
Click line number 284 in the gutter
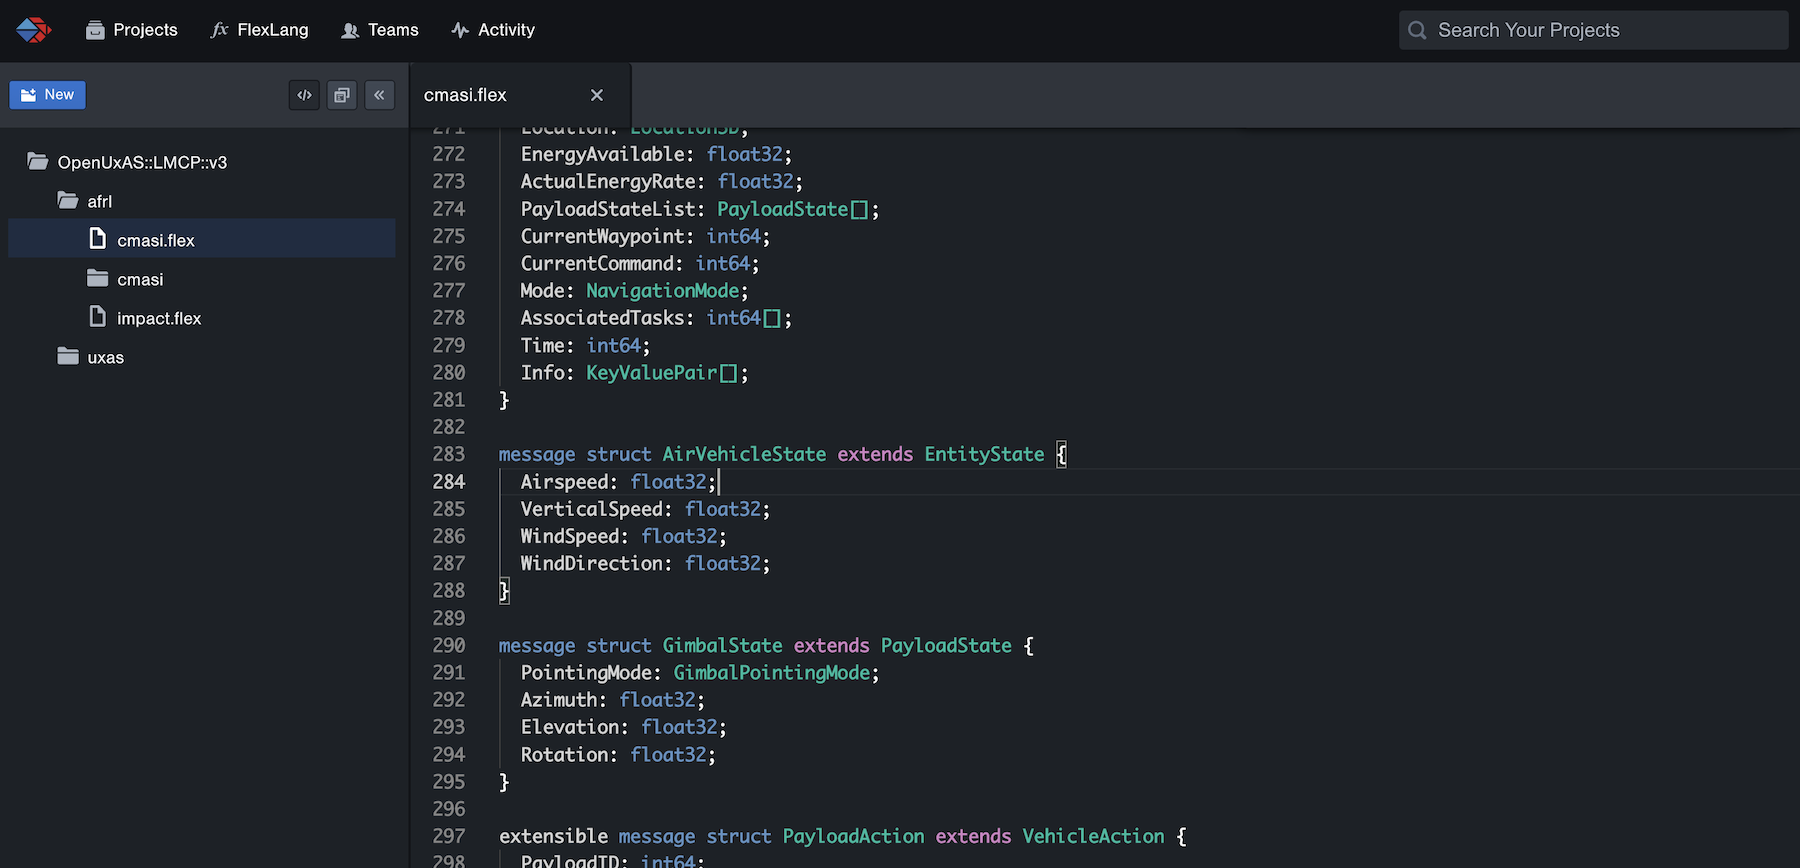pos(449,482)
